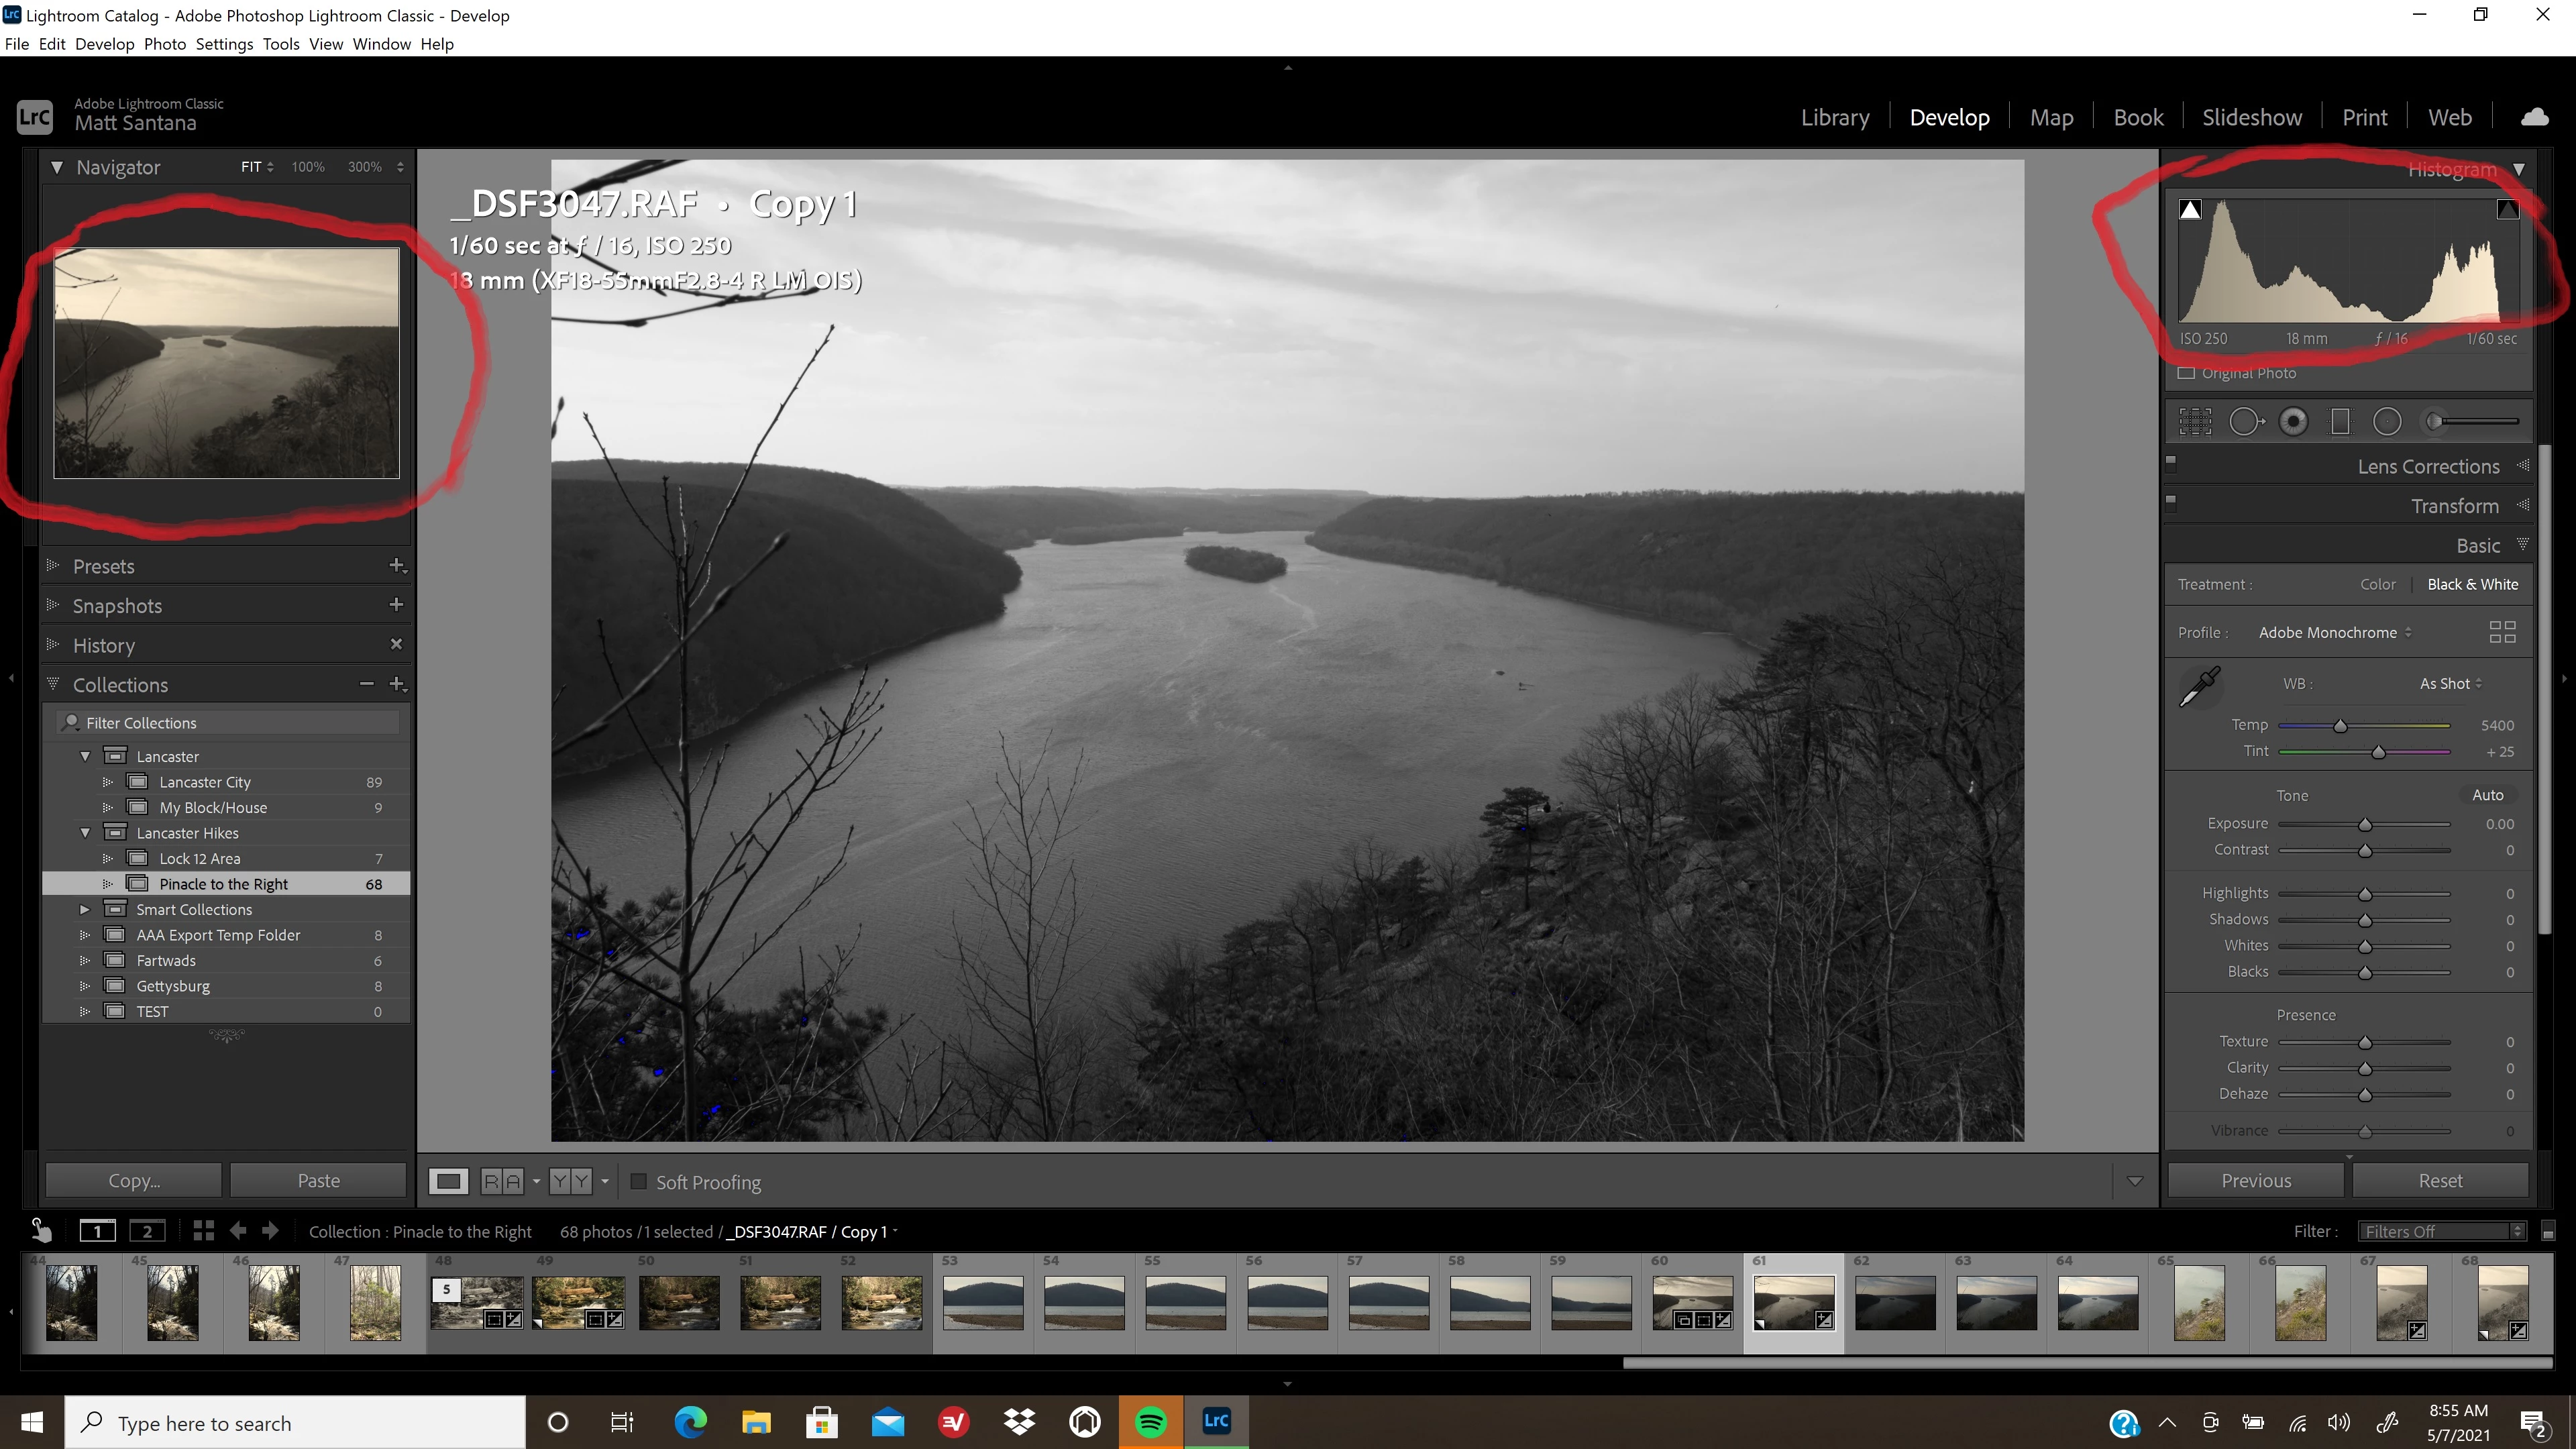Select the Crop Overlay tool icon
2576x1449 pixels.
click(2195, 422)
